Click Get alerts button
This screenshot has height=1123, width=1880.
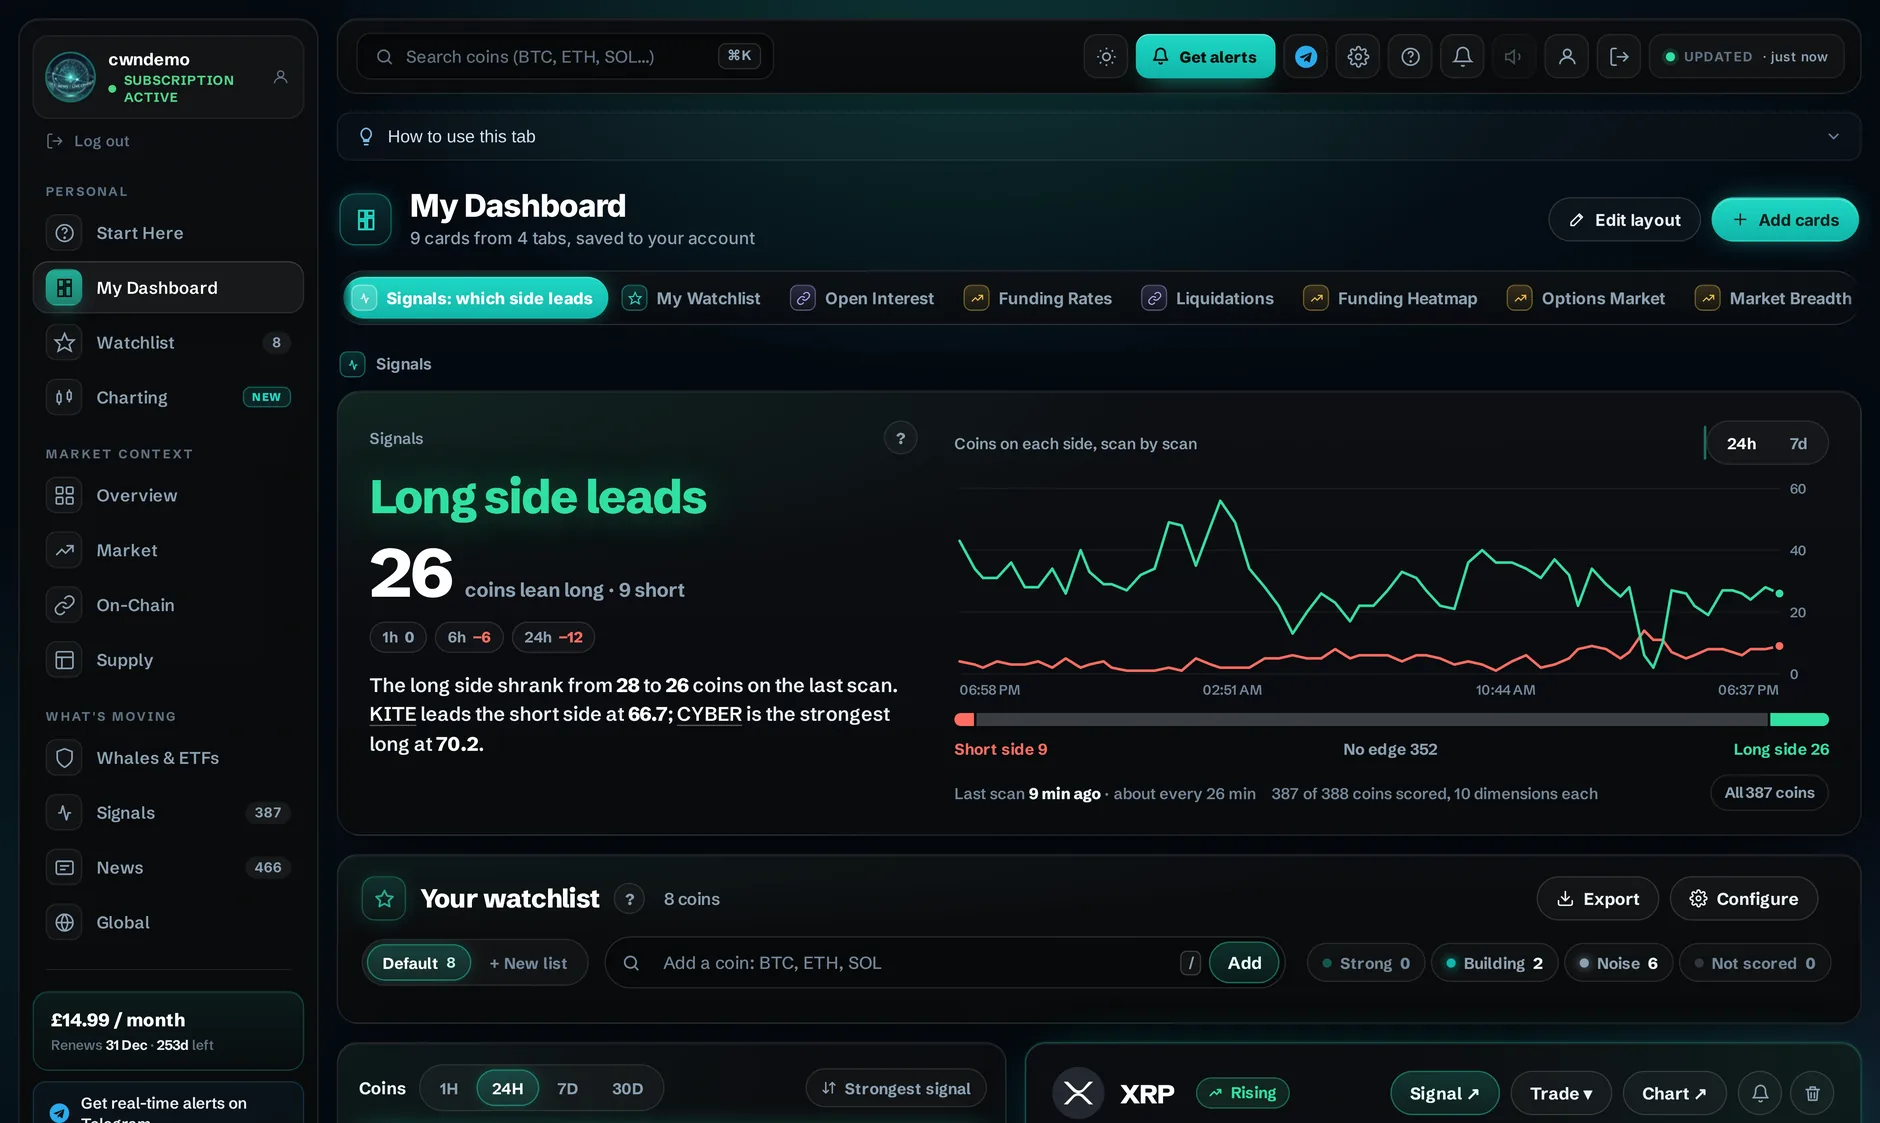tap(1205, 57)
